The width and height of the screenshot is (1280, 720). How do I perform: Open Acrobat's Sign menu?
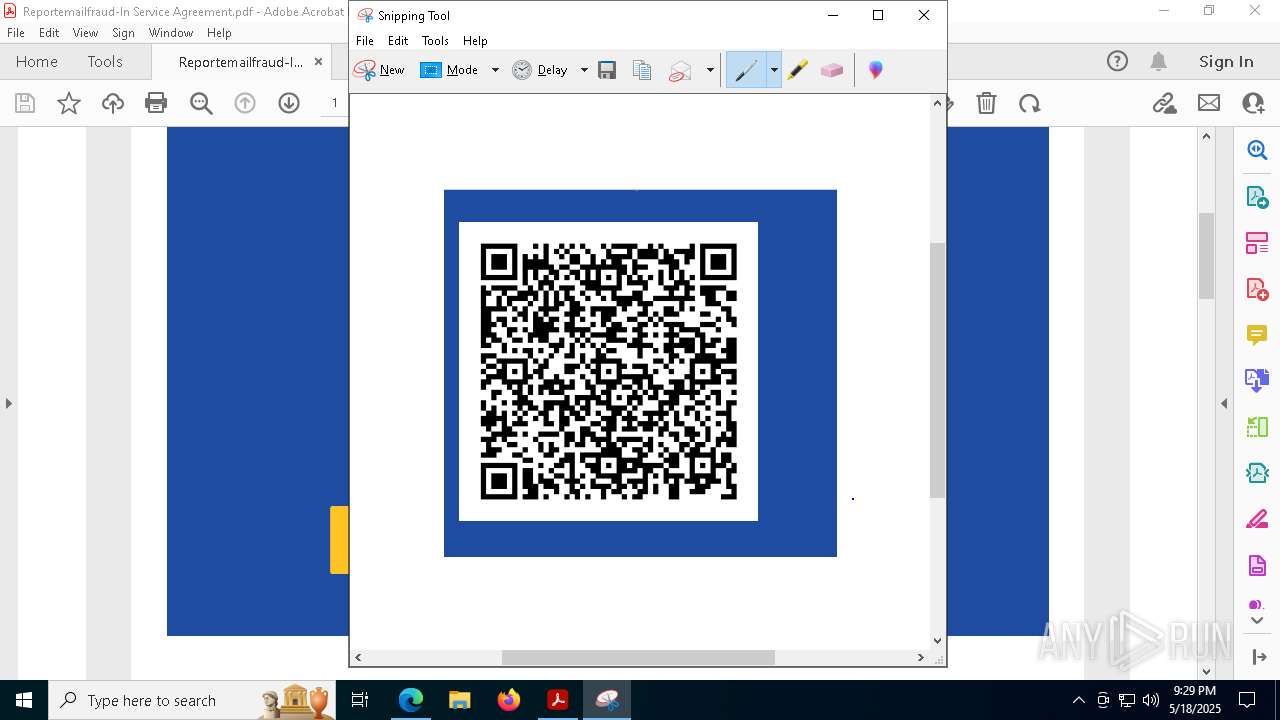coord(123,33)
